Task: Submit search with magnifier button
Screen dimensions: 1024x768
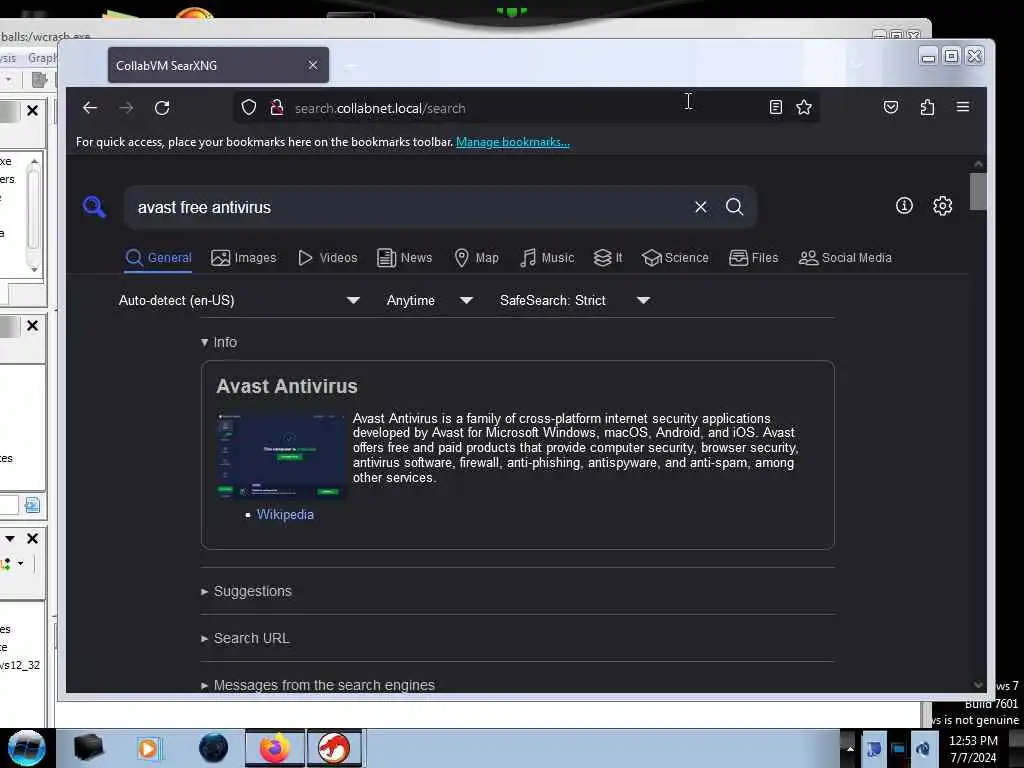Action: click(735, 207)
